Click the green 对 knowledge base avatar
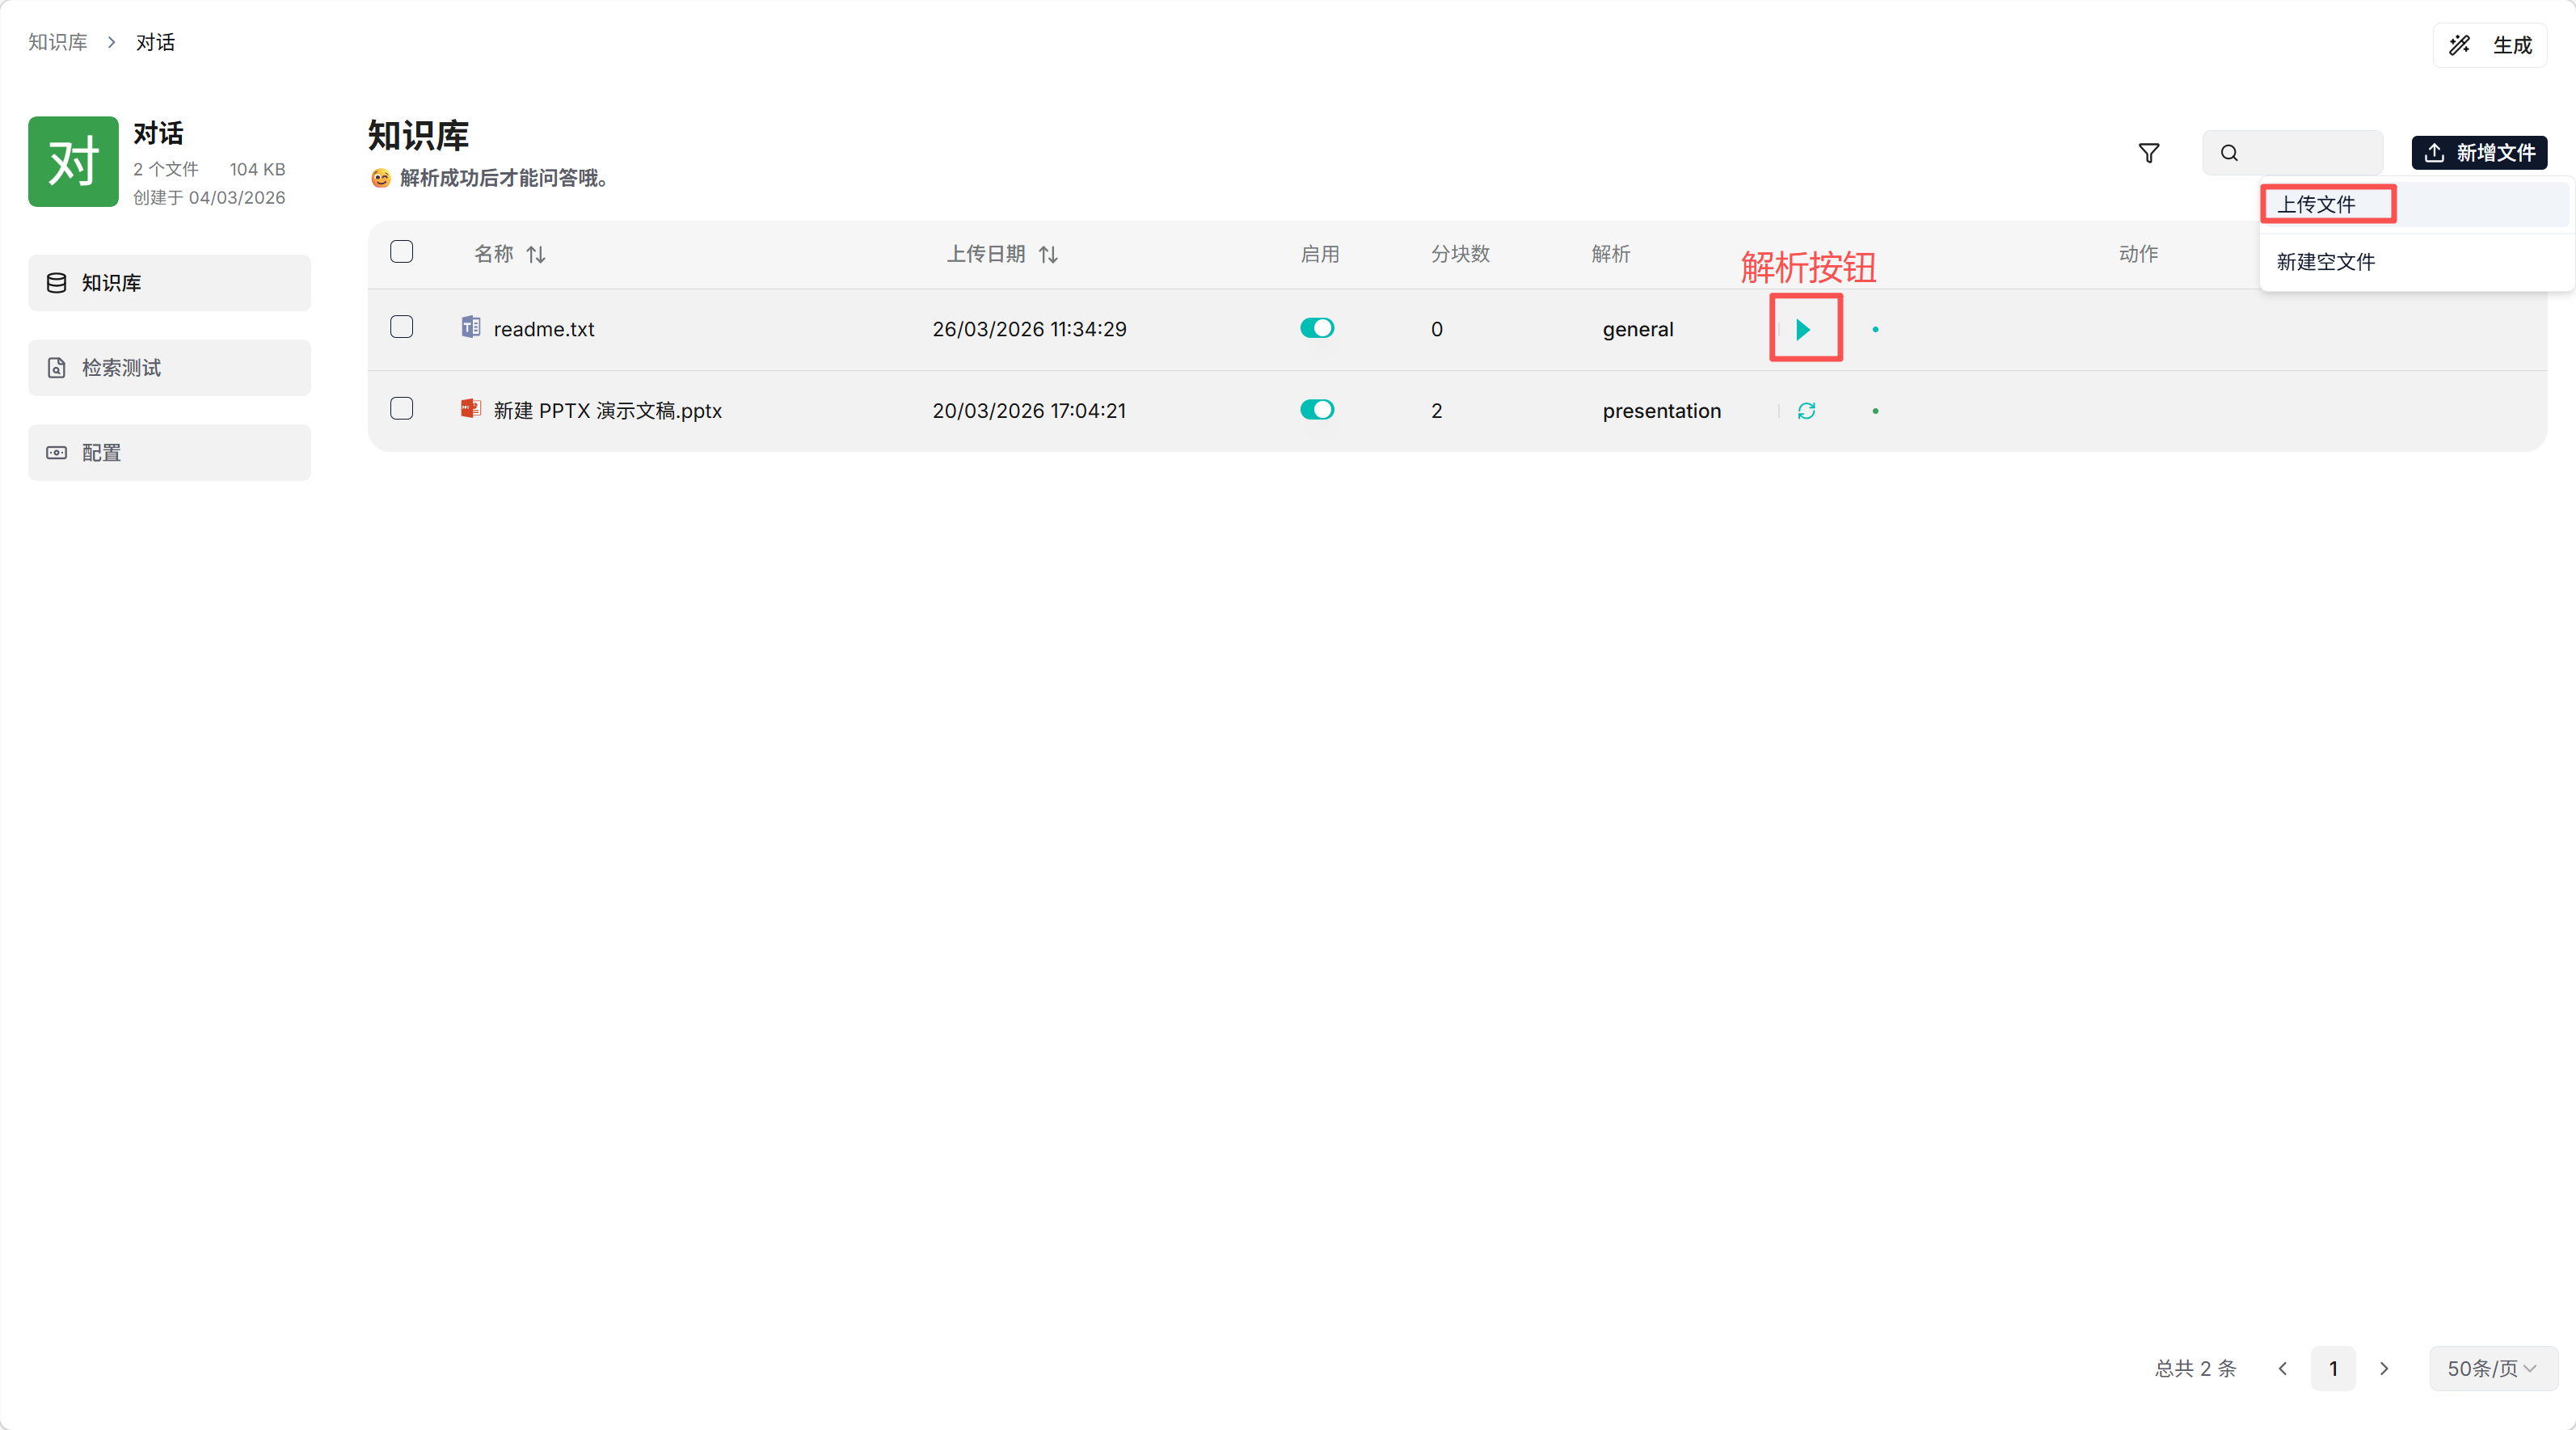Screen dimensions: 2576x1430 click(73, 162)
